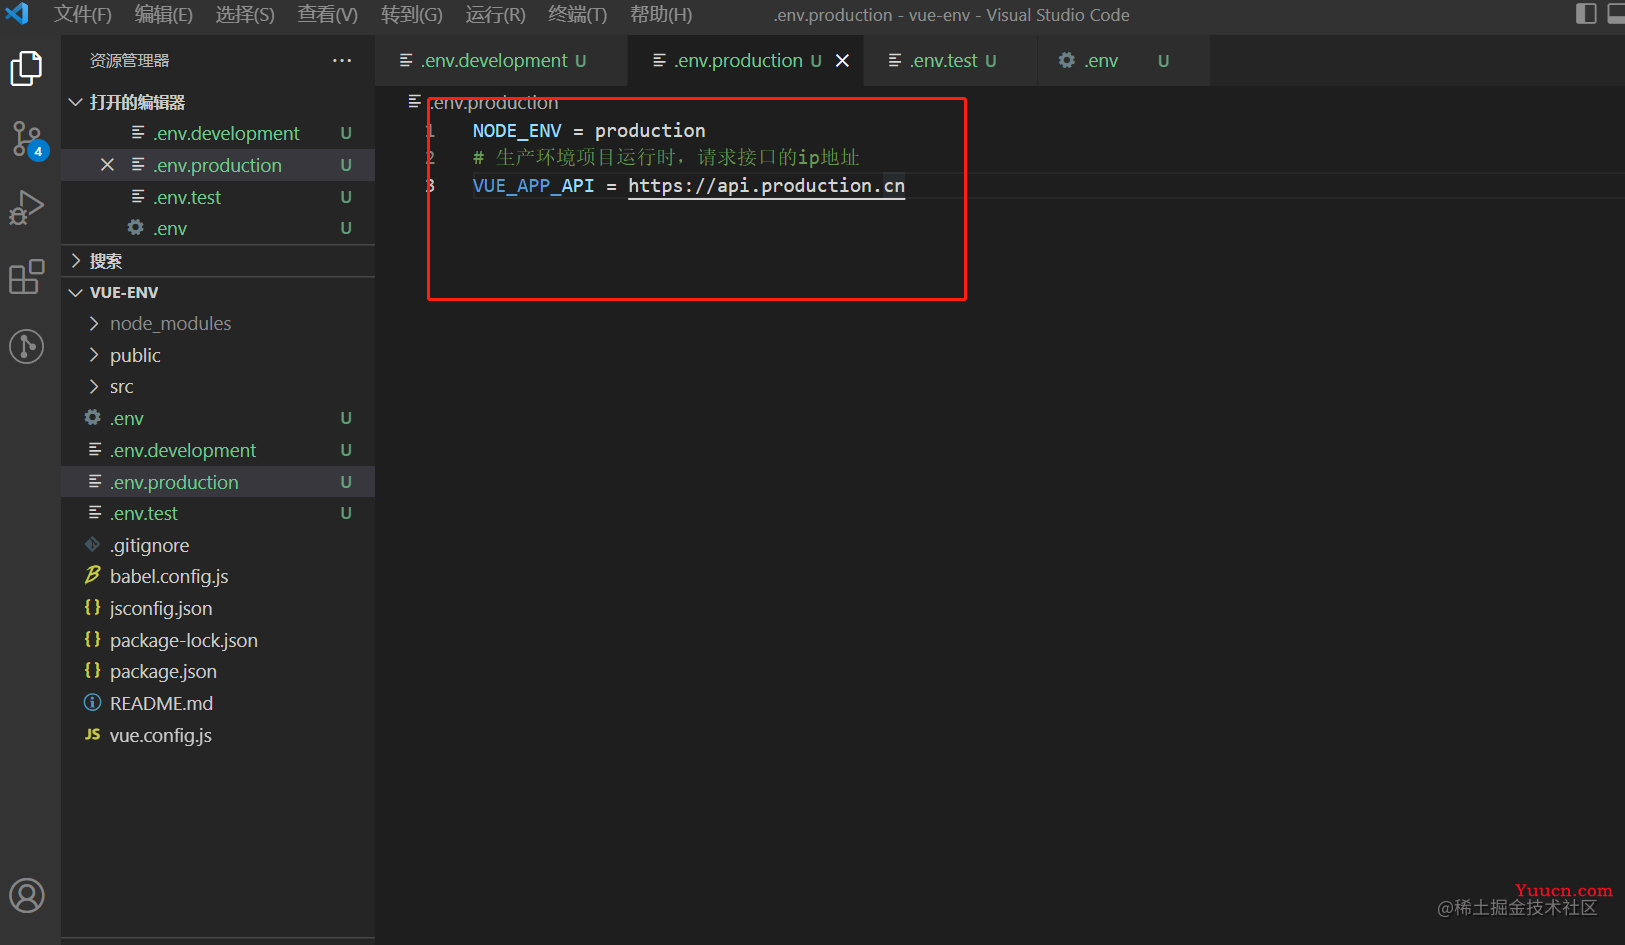This screenshot has width=1625, height=945.
Task: Open the Help (帮助) menu
Action: tap(660, 14)
